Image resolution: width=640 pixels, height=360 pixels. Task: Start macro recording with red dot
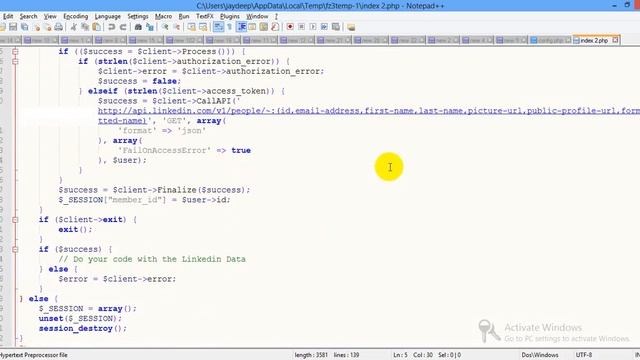(x=290, y=27)
